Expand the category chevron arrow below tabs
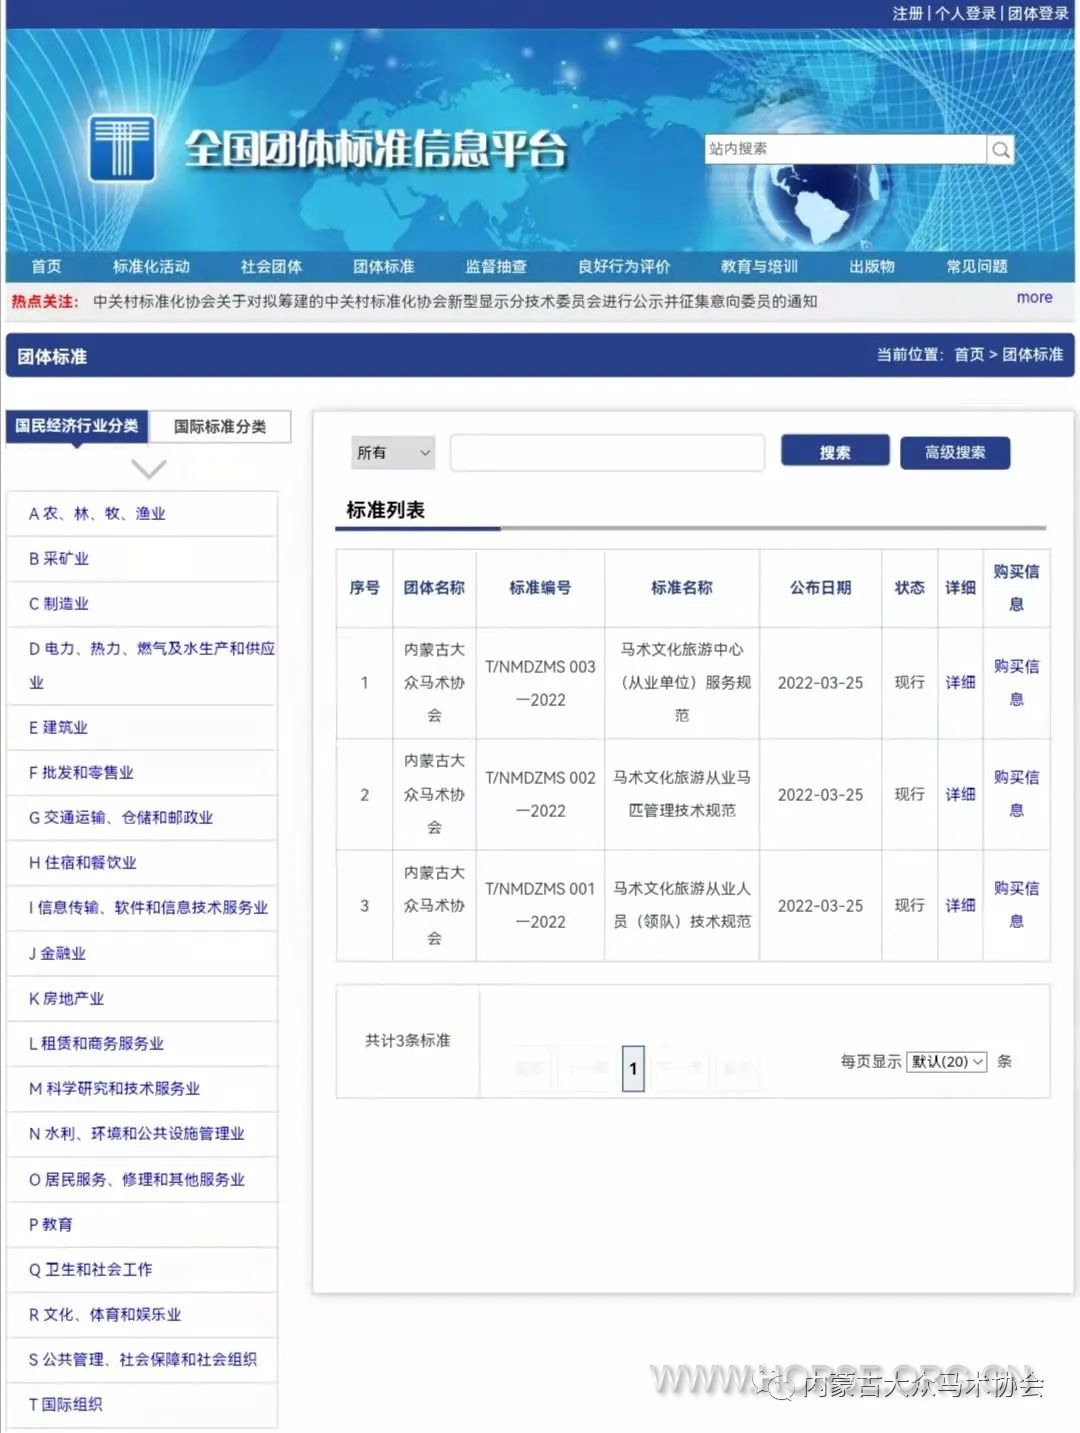Image resolution: width=1080 pixels, height=1433 pixels. (149, 468)
